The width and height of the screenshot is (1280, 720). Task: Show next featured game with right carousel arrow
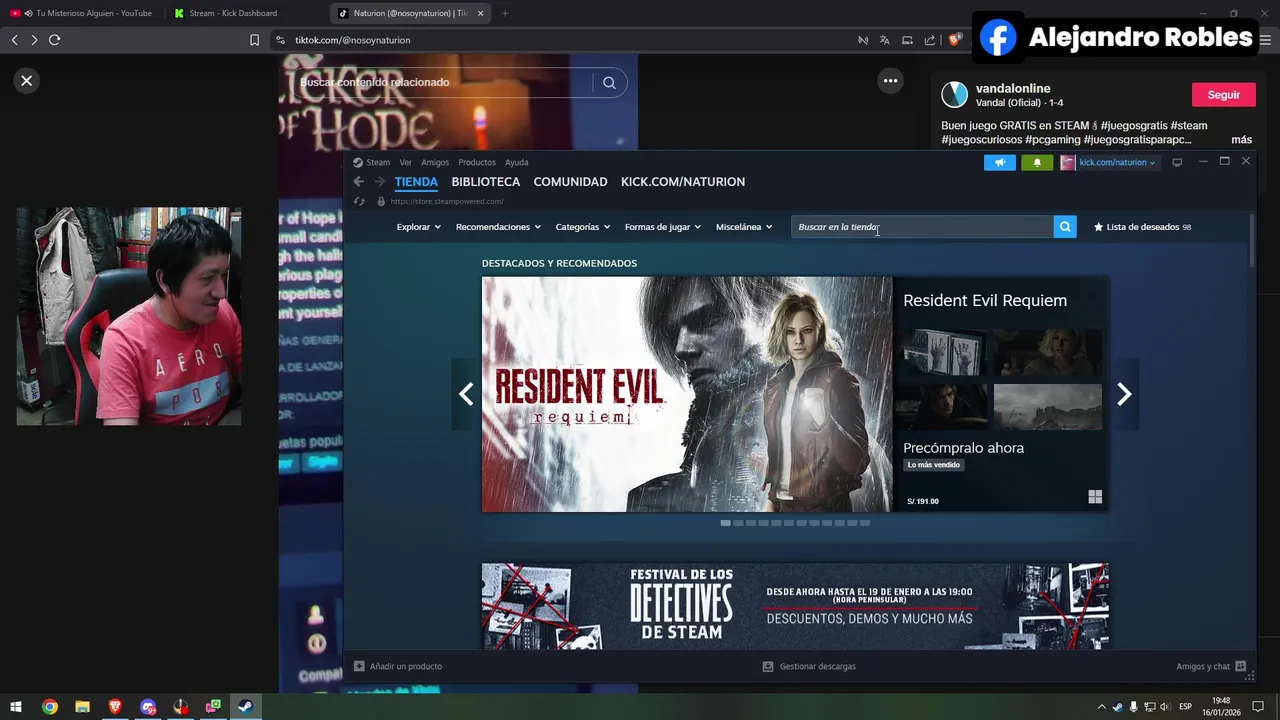pyautogui.click(x=1124, y=394)
